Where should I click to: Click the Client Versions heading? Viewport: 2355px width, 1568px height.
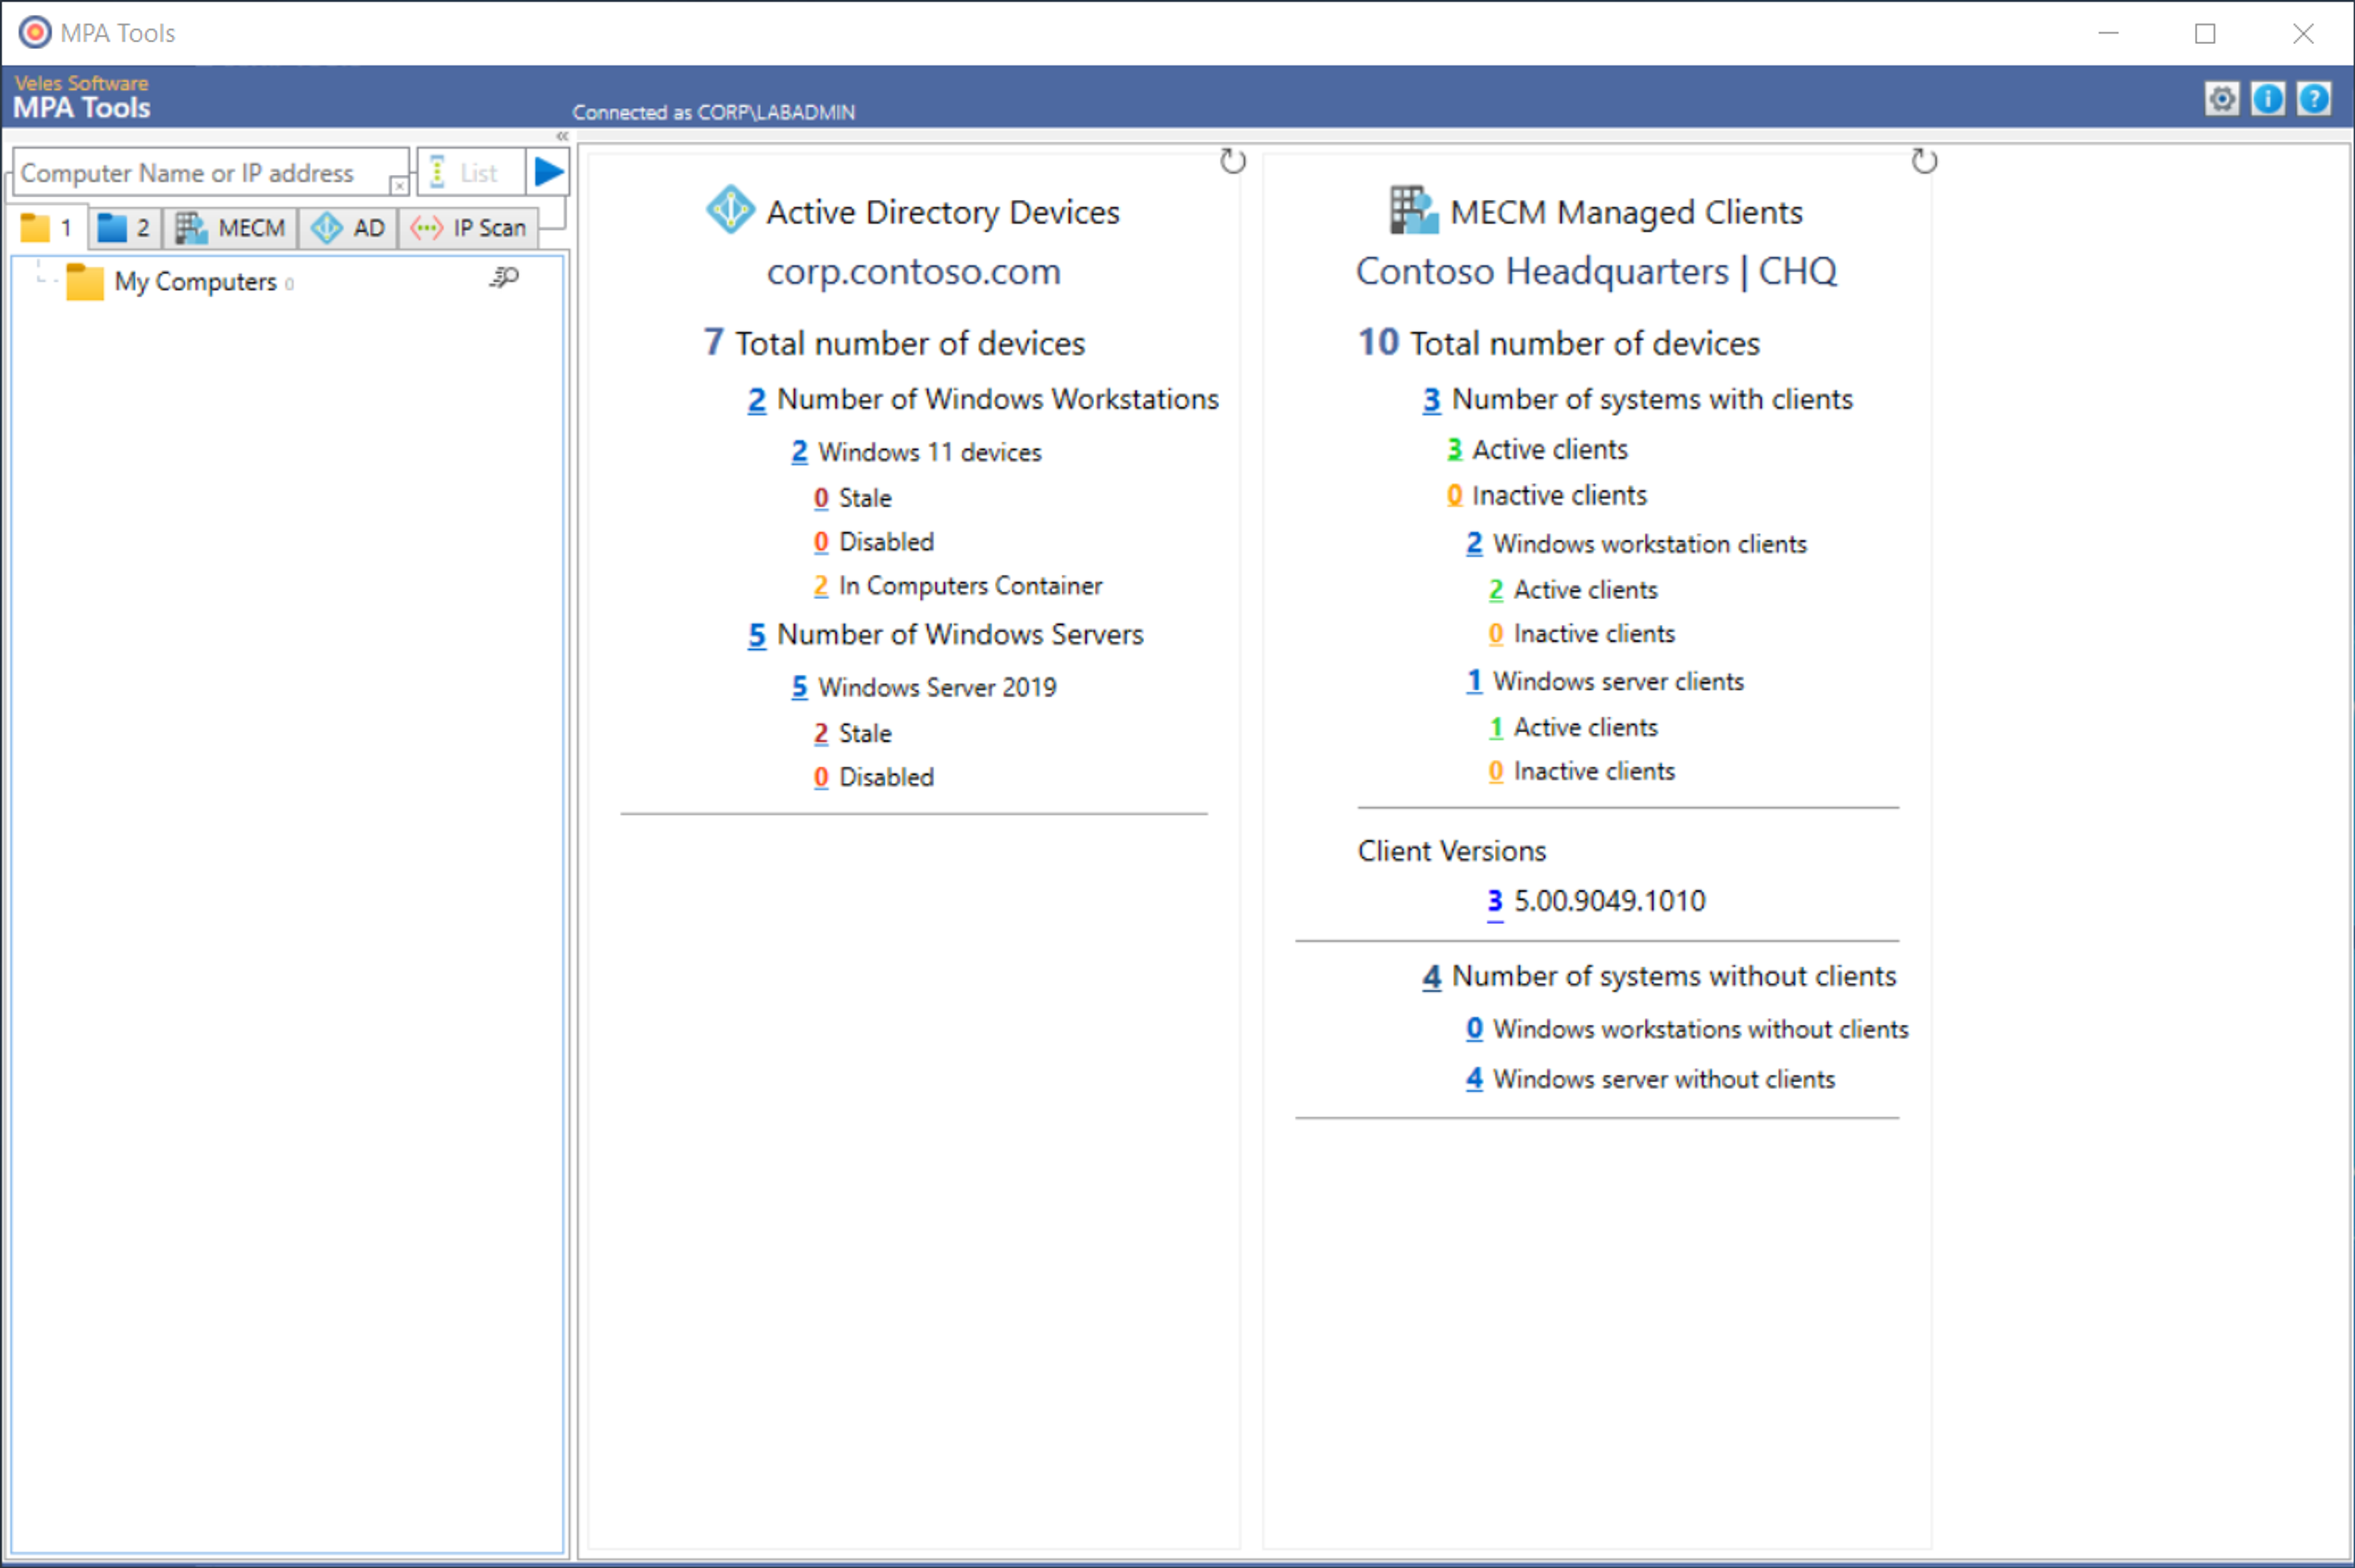click(1451, 851)
